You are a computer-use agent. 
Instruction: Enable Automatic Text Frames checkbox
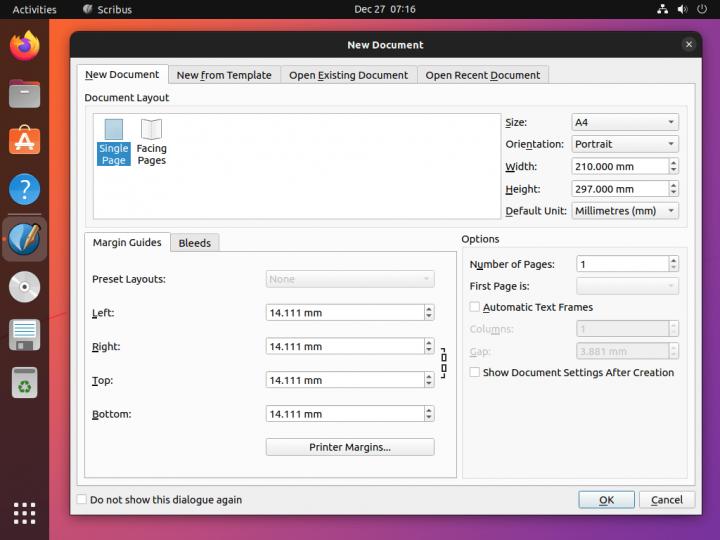(475, 307)
